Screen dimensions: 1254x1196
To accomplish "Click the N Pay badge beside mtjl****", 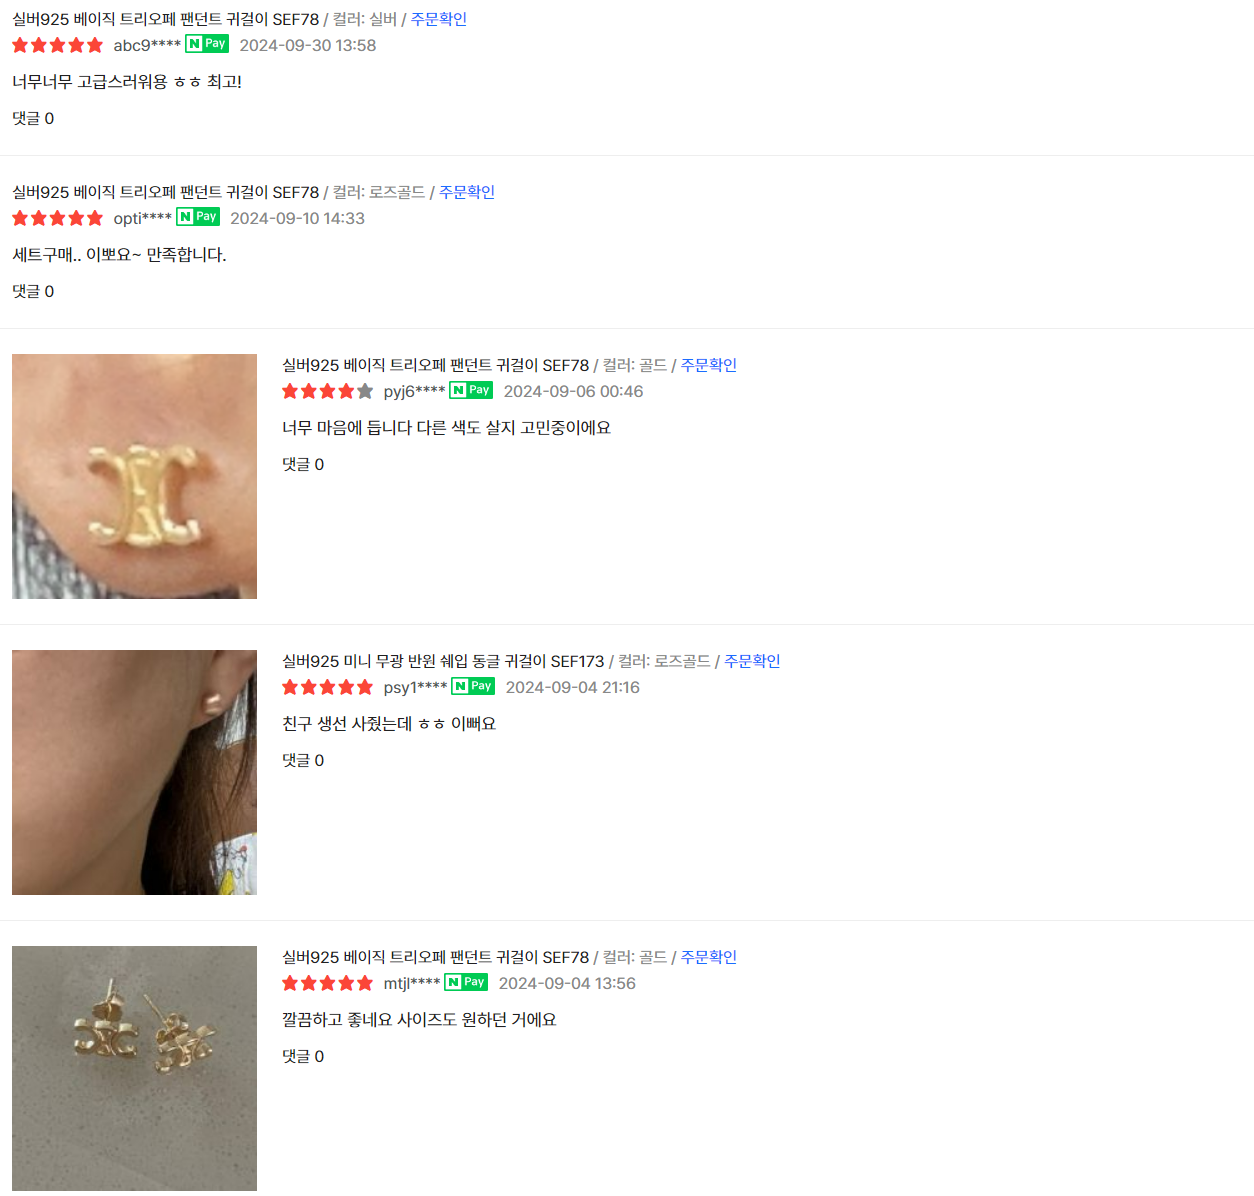I will pos(466,982).
